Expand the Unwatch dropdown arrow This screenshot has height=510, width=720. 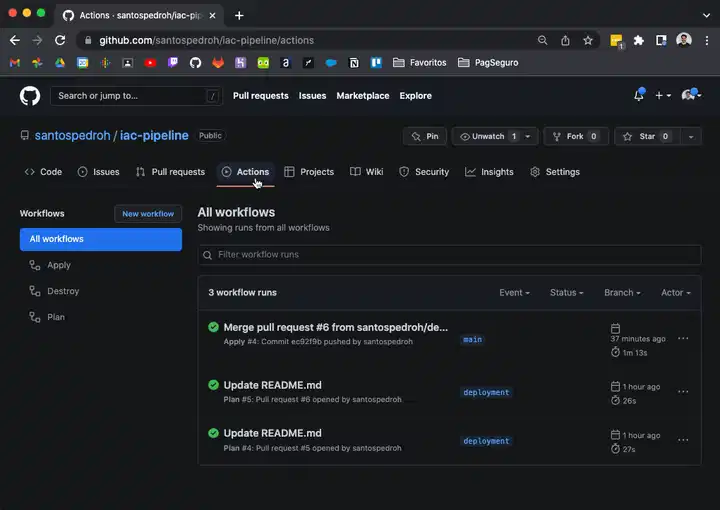click(x=529, y=136)
